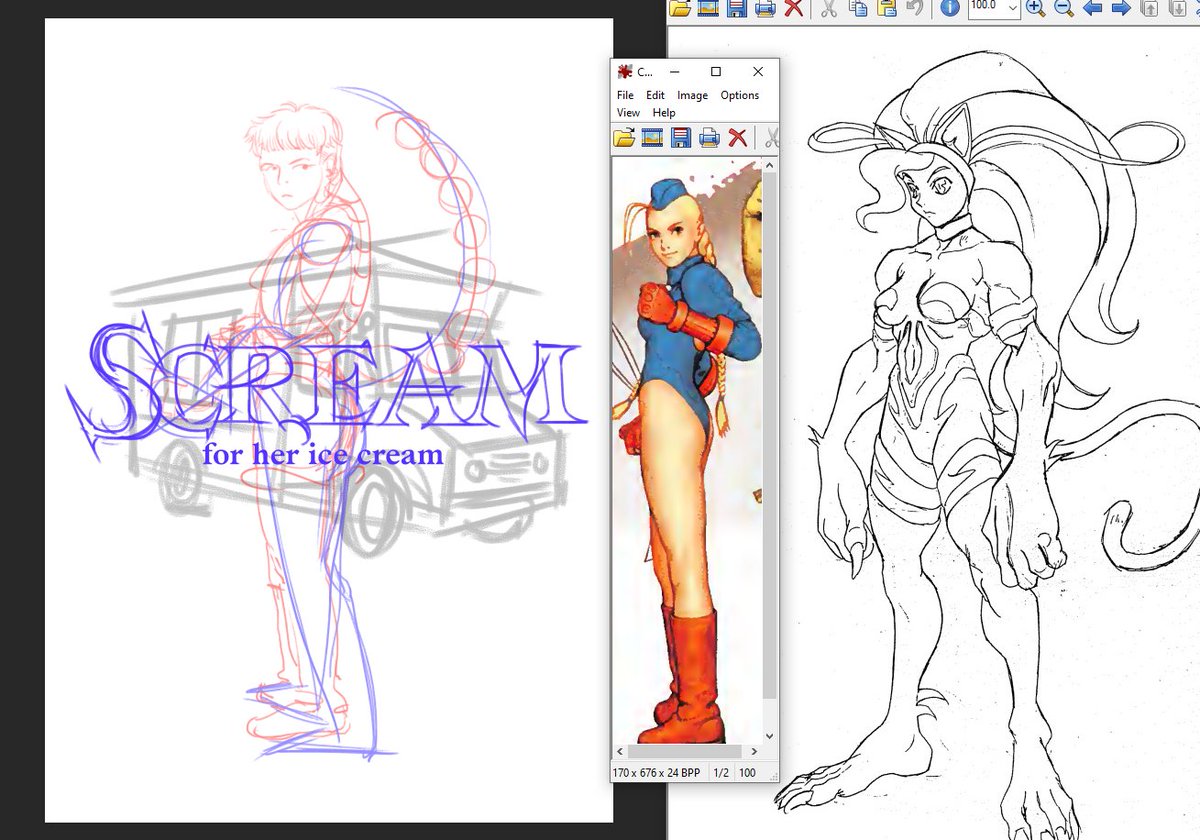
Task: Click up arrow of small window vertical scrollbar
Action: point(770,164)
